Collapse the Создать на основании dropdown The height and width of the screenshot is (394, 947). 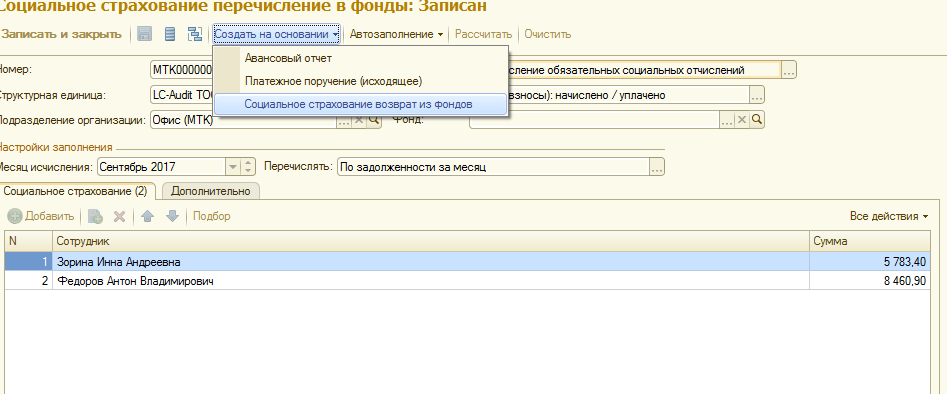277,34
